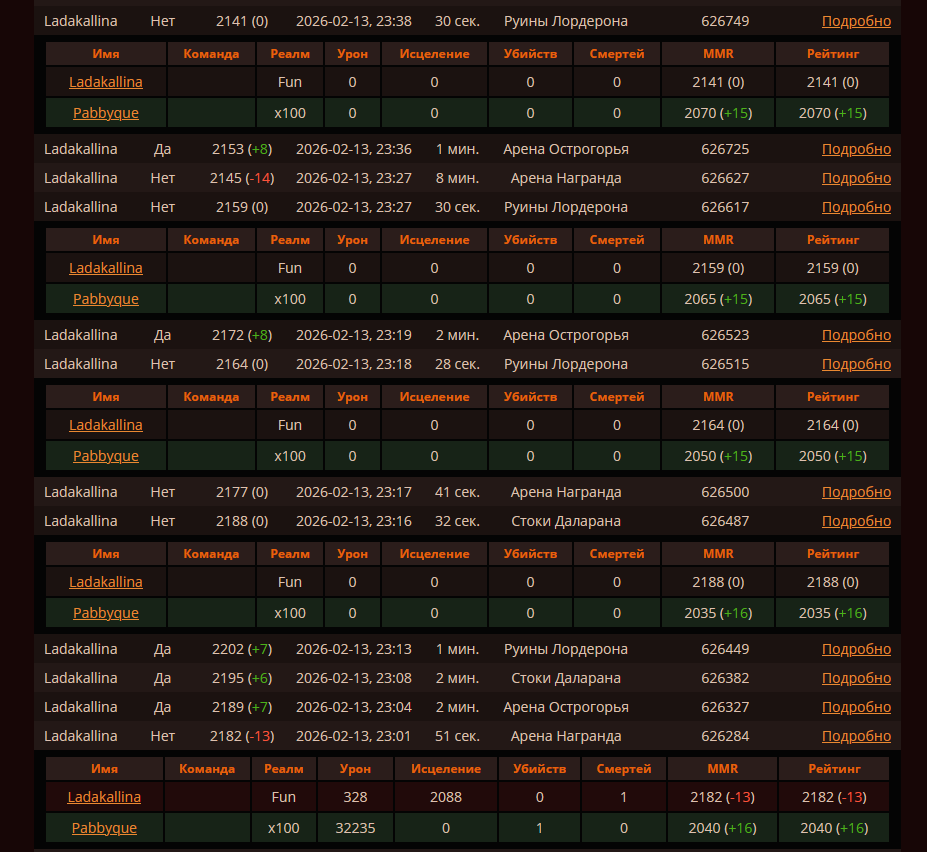View Подробно for match 626327
This screenshot has width=927, height=852.
coord(856,707)
